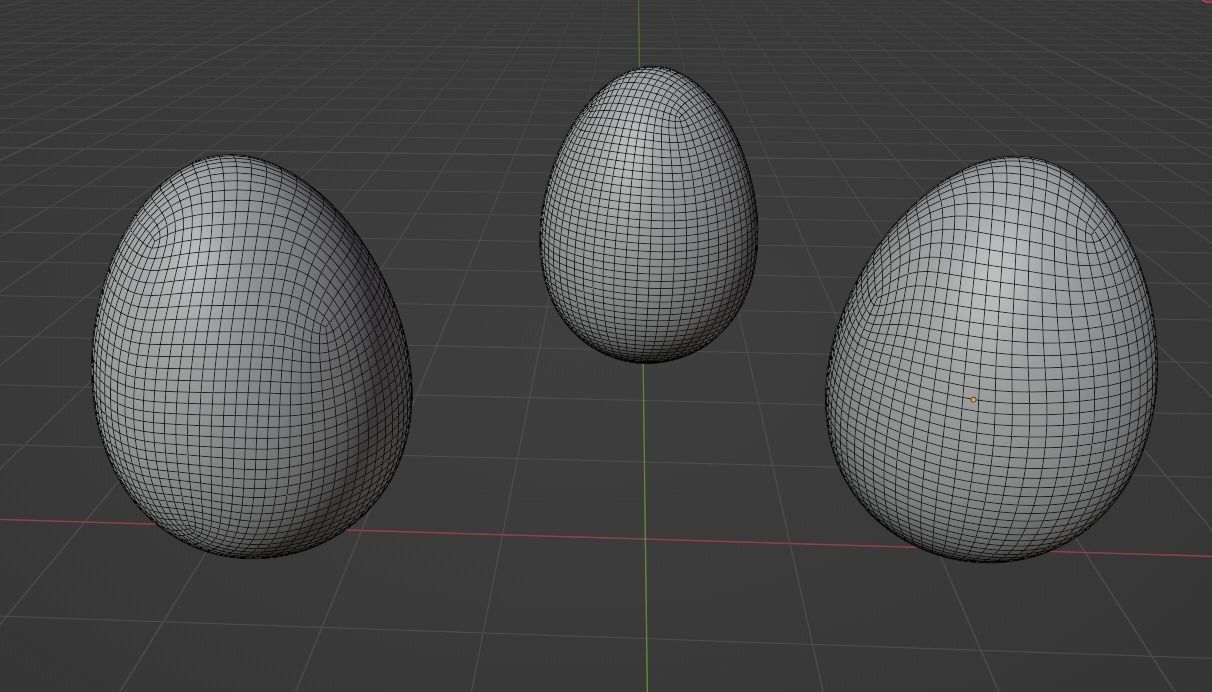The image size is (1212, 692).
Task: Select the center egg mesh
Action: 649,215
